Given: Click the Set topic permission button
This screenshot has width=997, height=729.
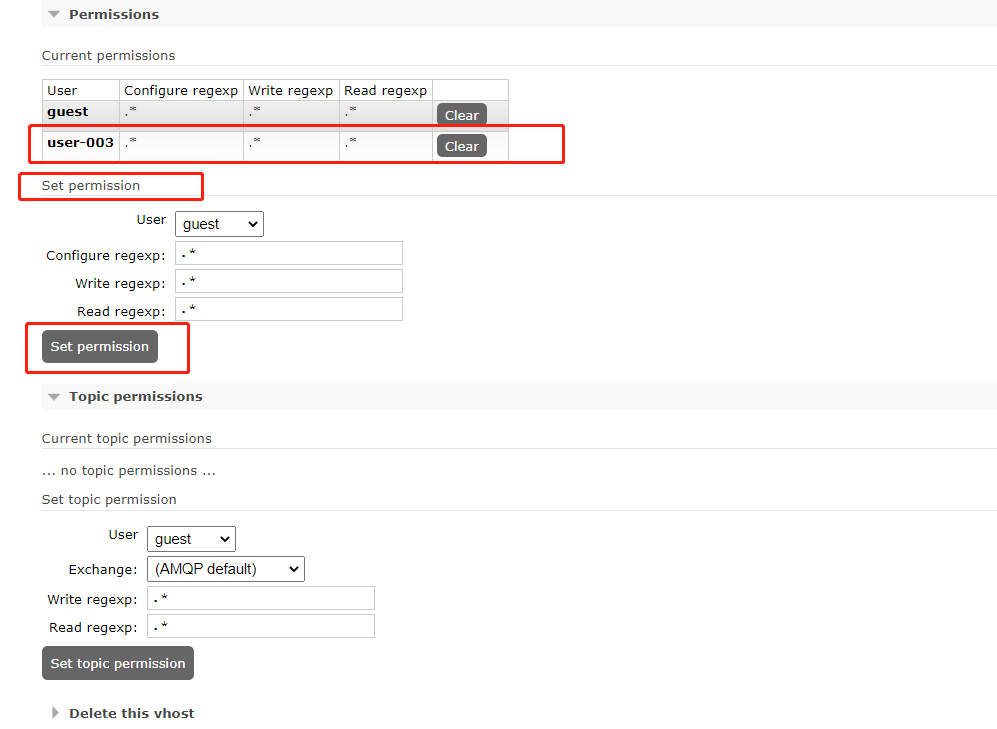Looking at the screenshot, I should pos(118,663).
